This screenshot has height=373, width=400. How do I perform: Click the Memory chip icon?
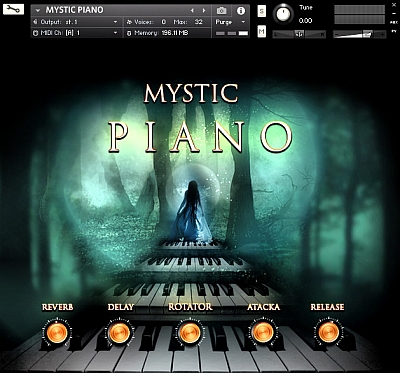(x=129, y=33)
